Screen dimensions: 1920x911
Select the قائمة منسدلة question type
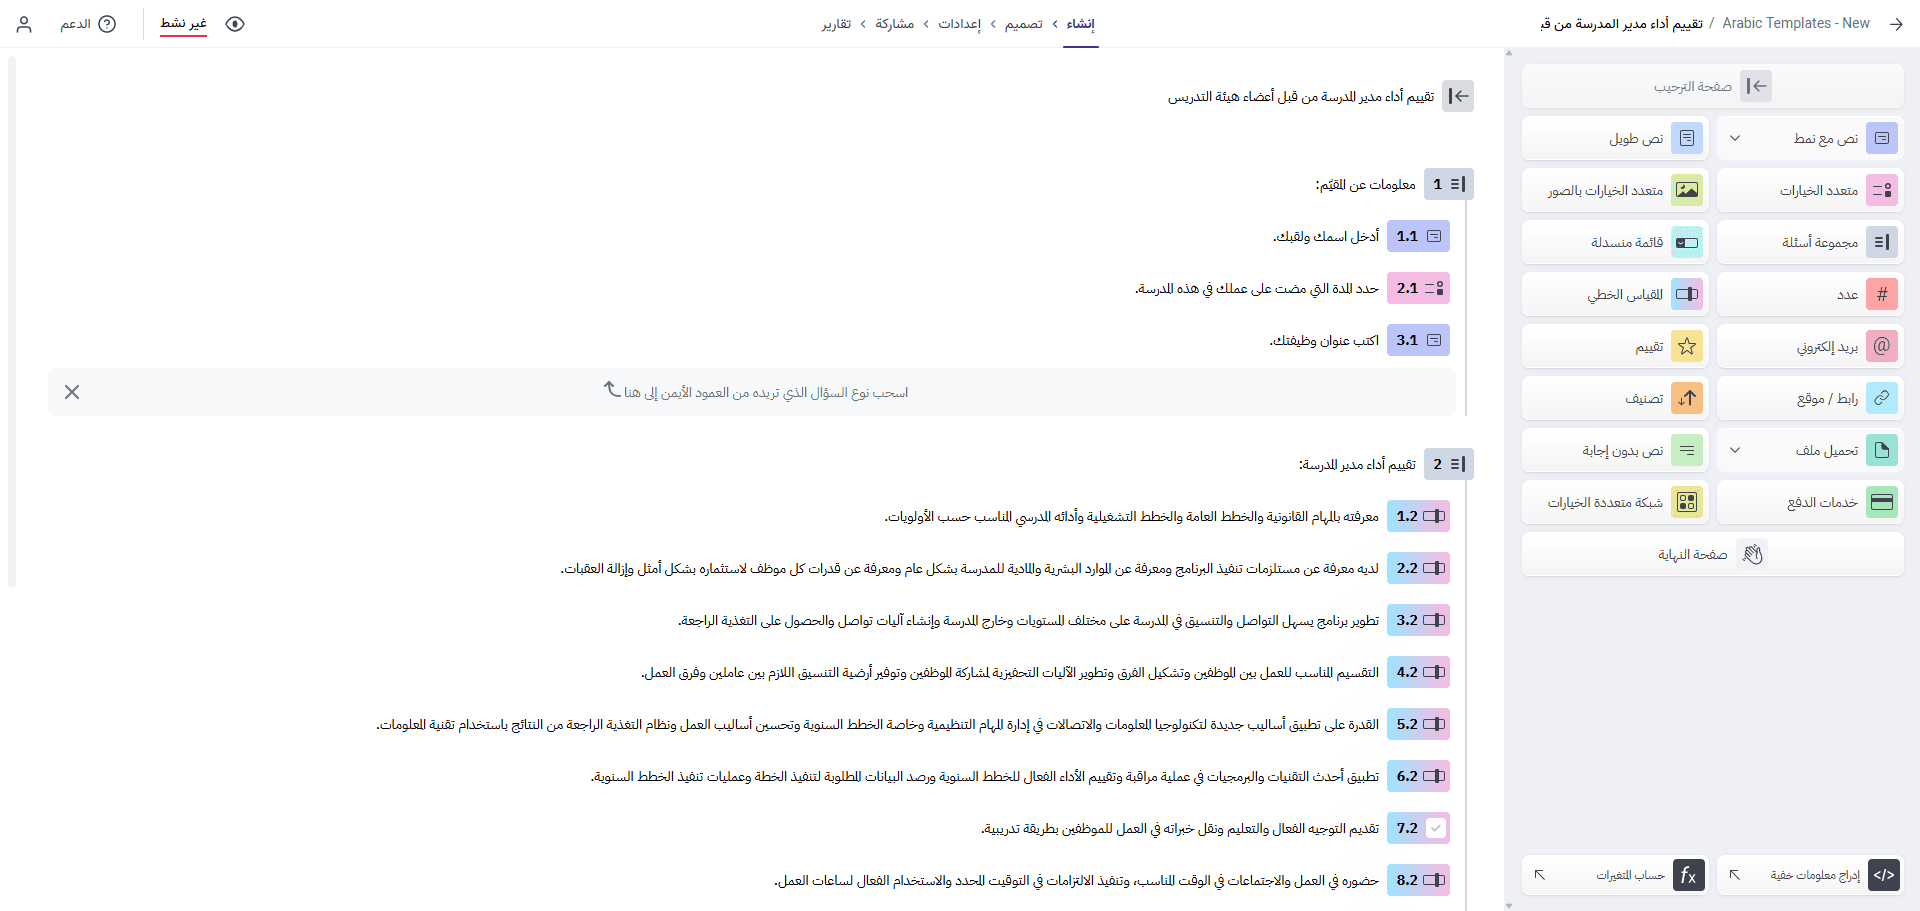point(1615,242)
